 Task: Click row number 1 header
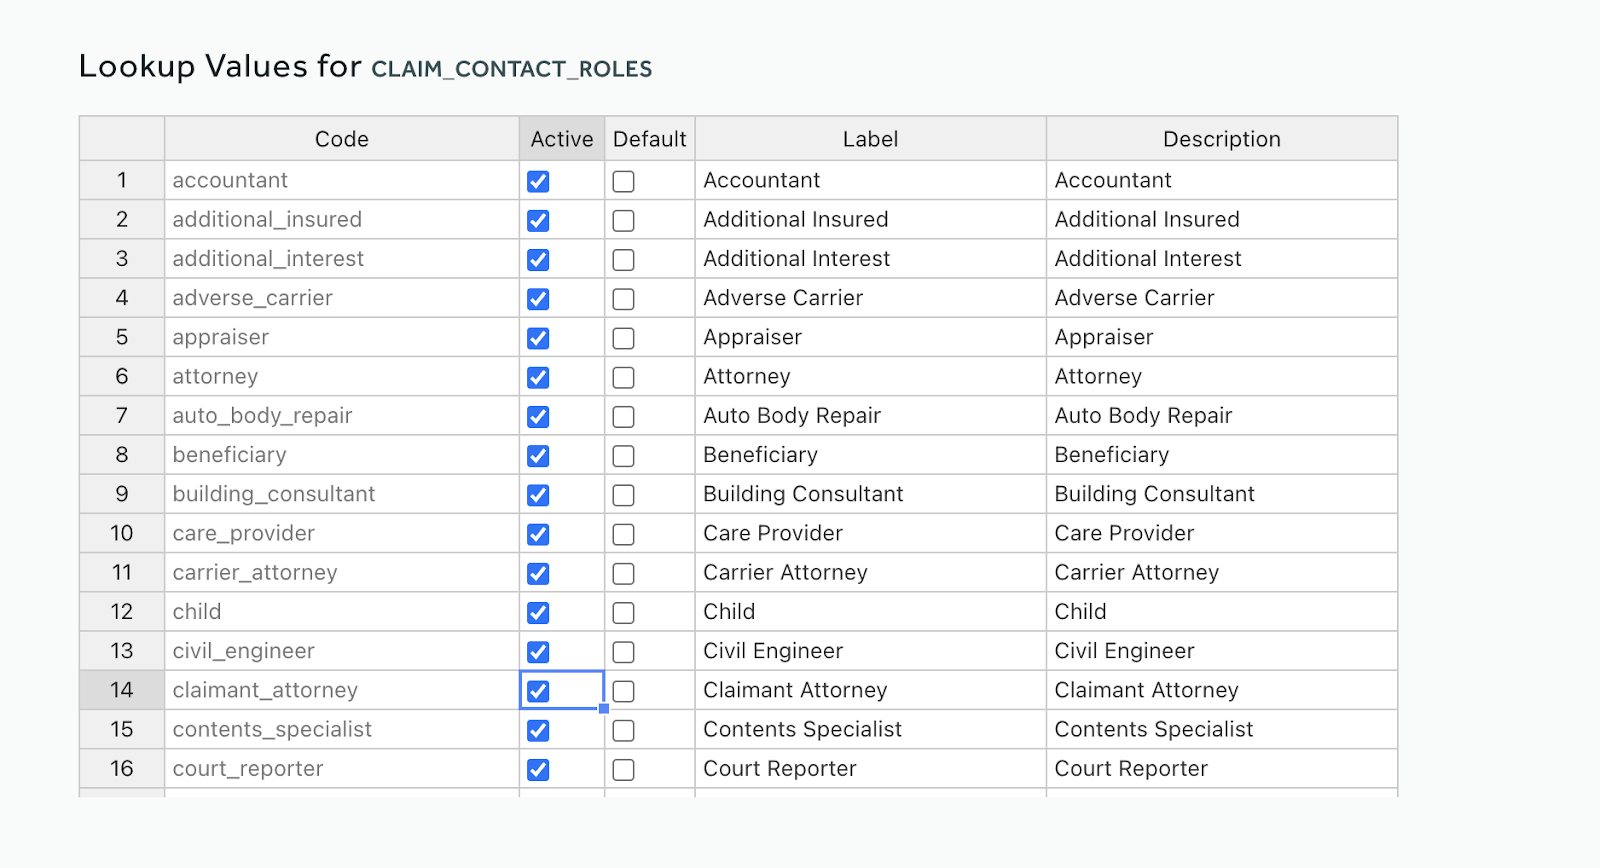[122, 180]
